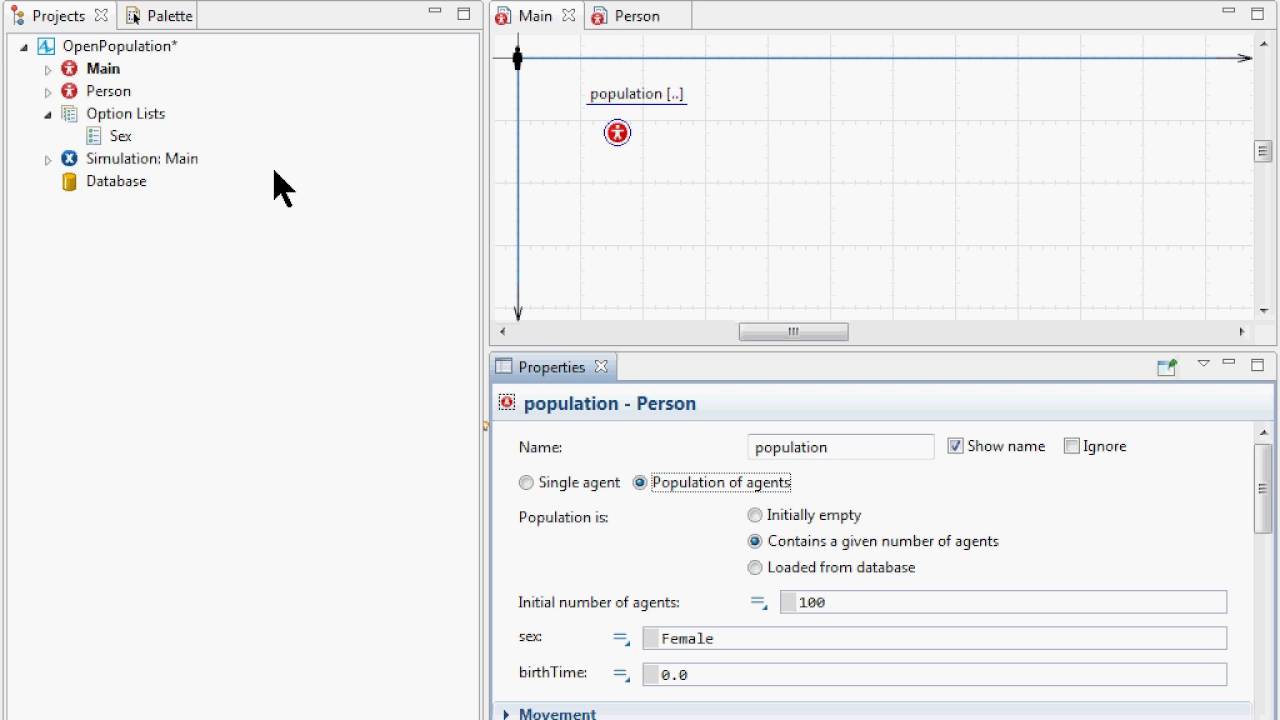Viewport: 1280px width, 720px height.
Task: Click the Option Lists icon
Action: pyautogui.click(x=69, y=113)
